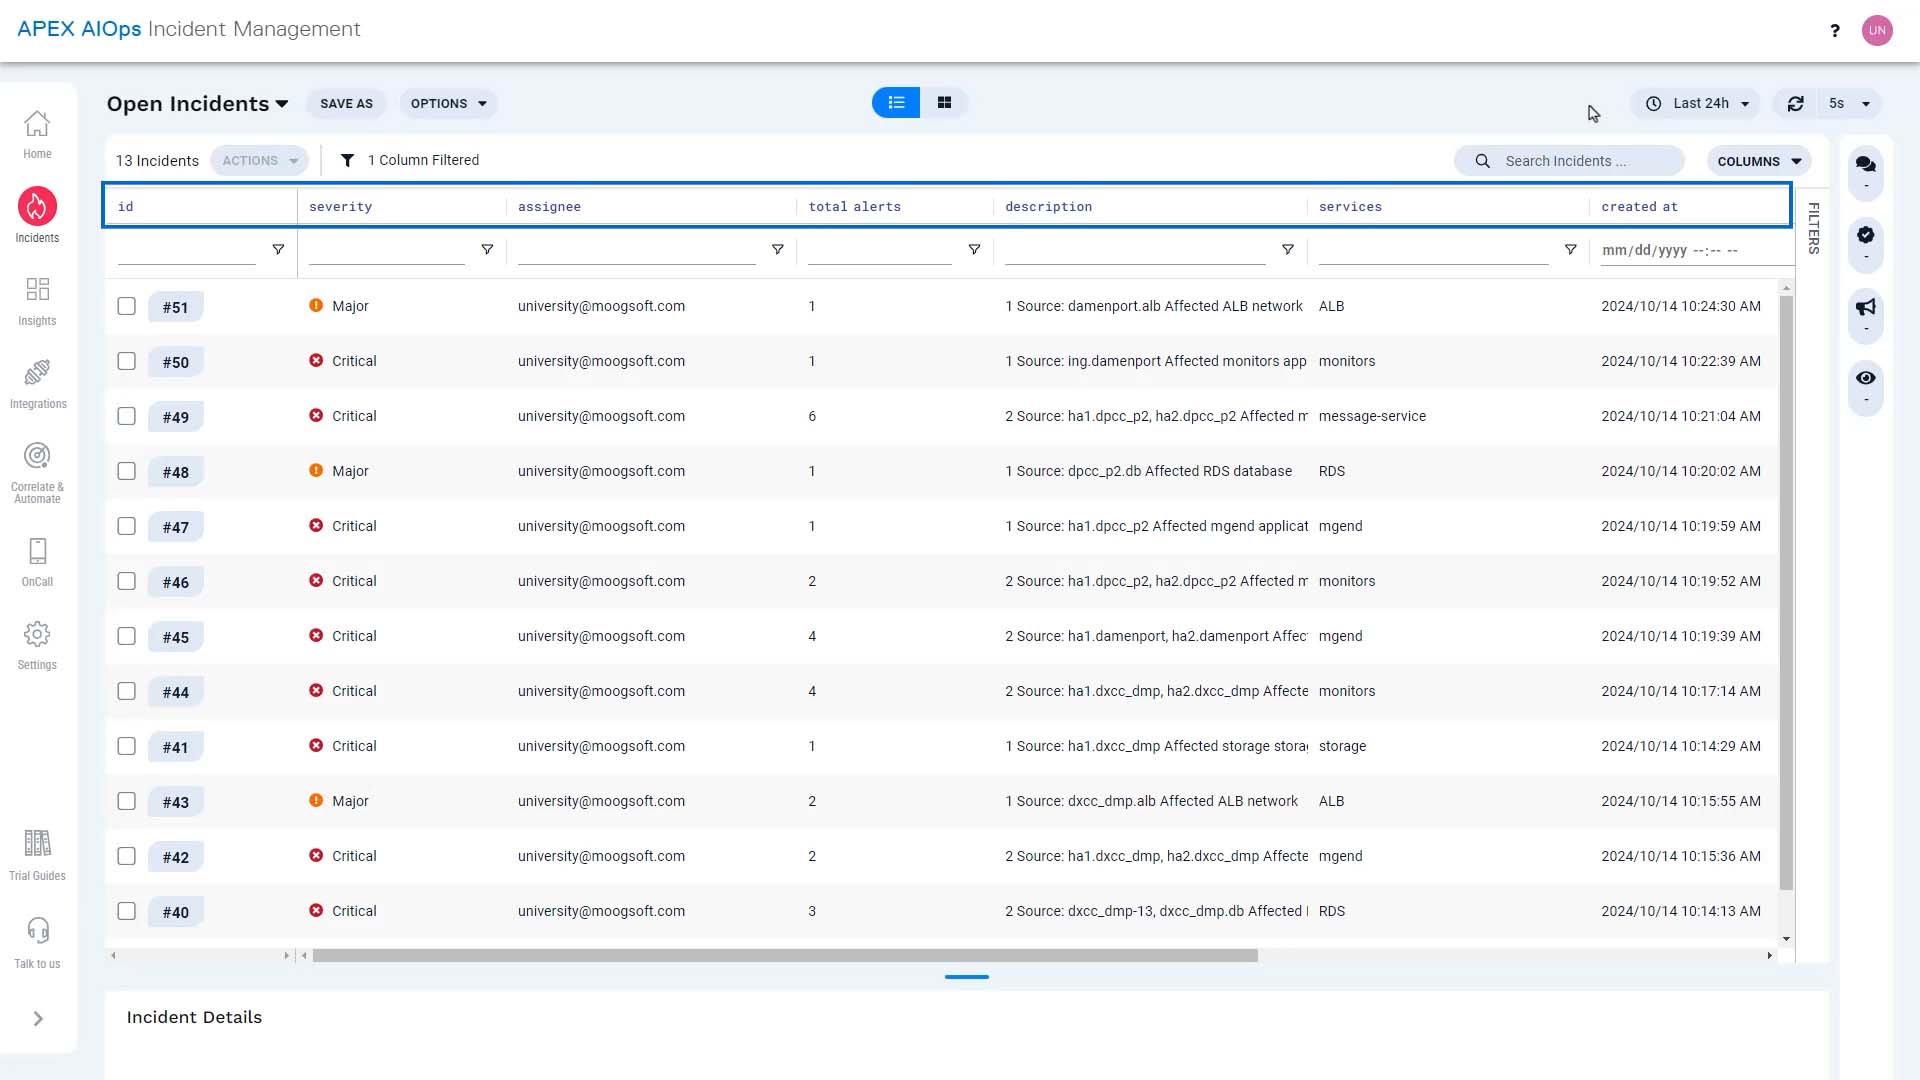This screenshot has width=1920, height=1080.
Task: Select checkbox for incident #51
Action: coord(126,306)
